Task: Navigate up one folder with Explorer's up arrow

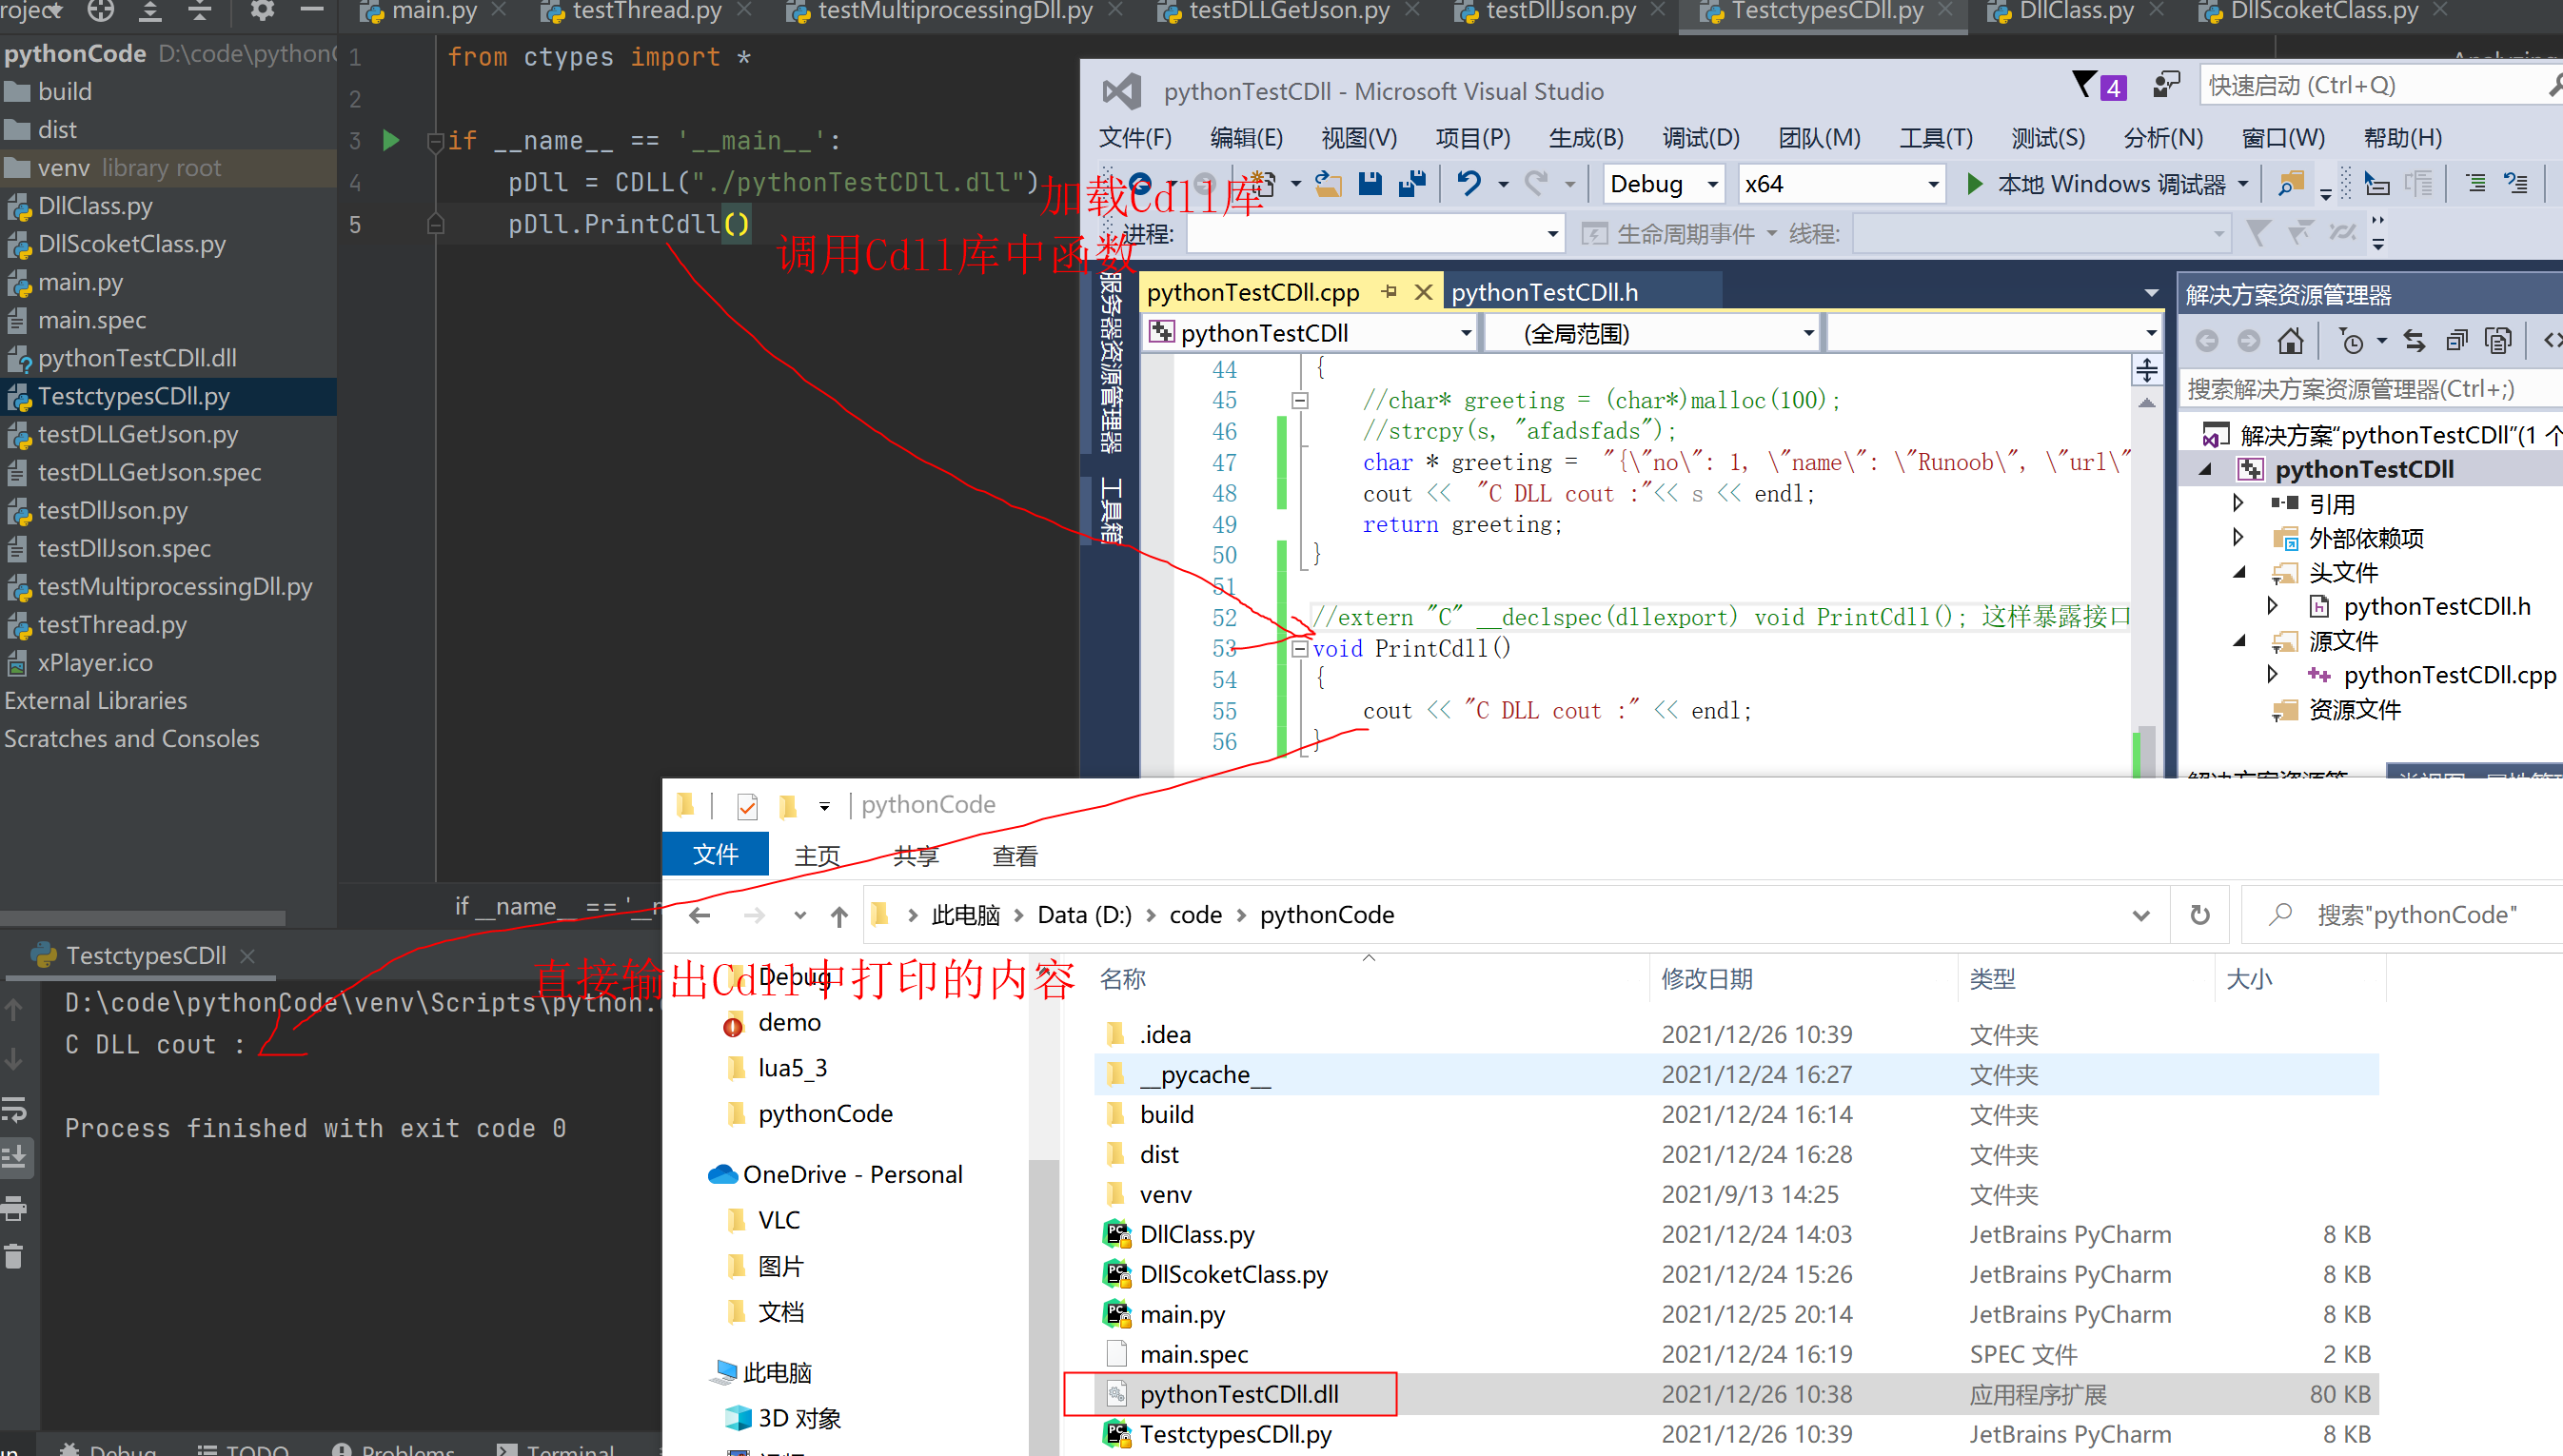Action: (x=839, y=914)
